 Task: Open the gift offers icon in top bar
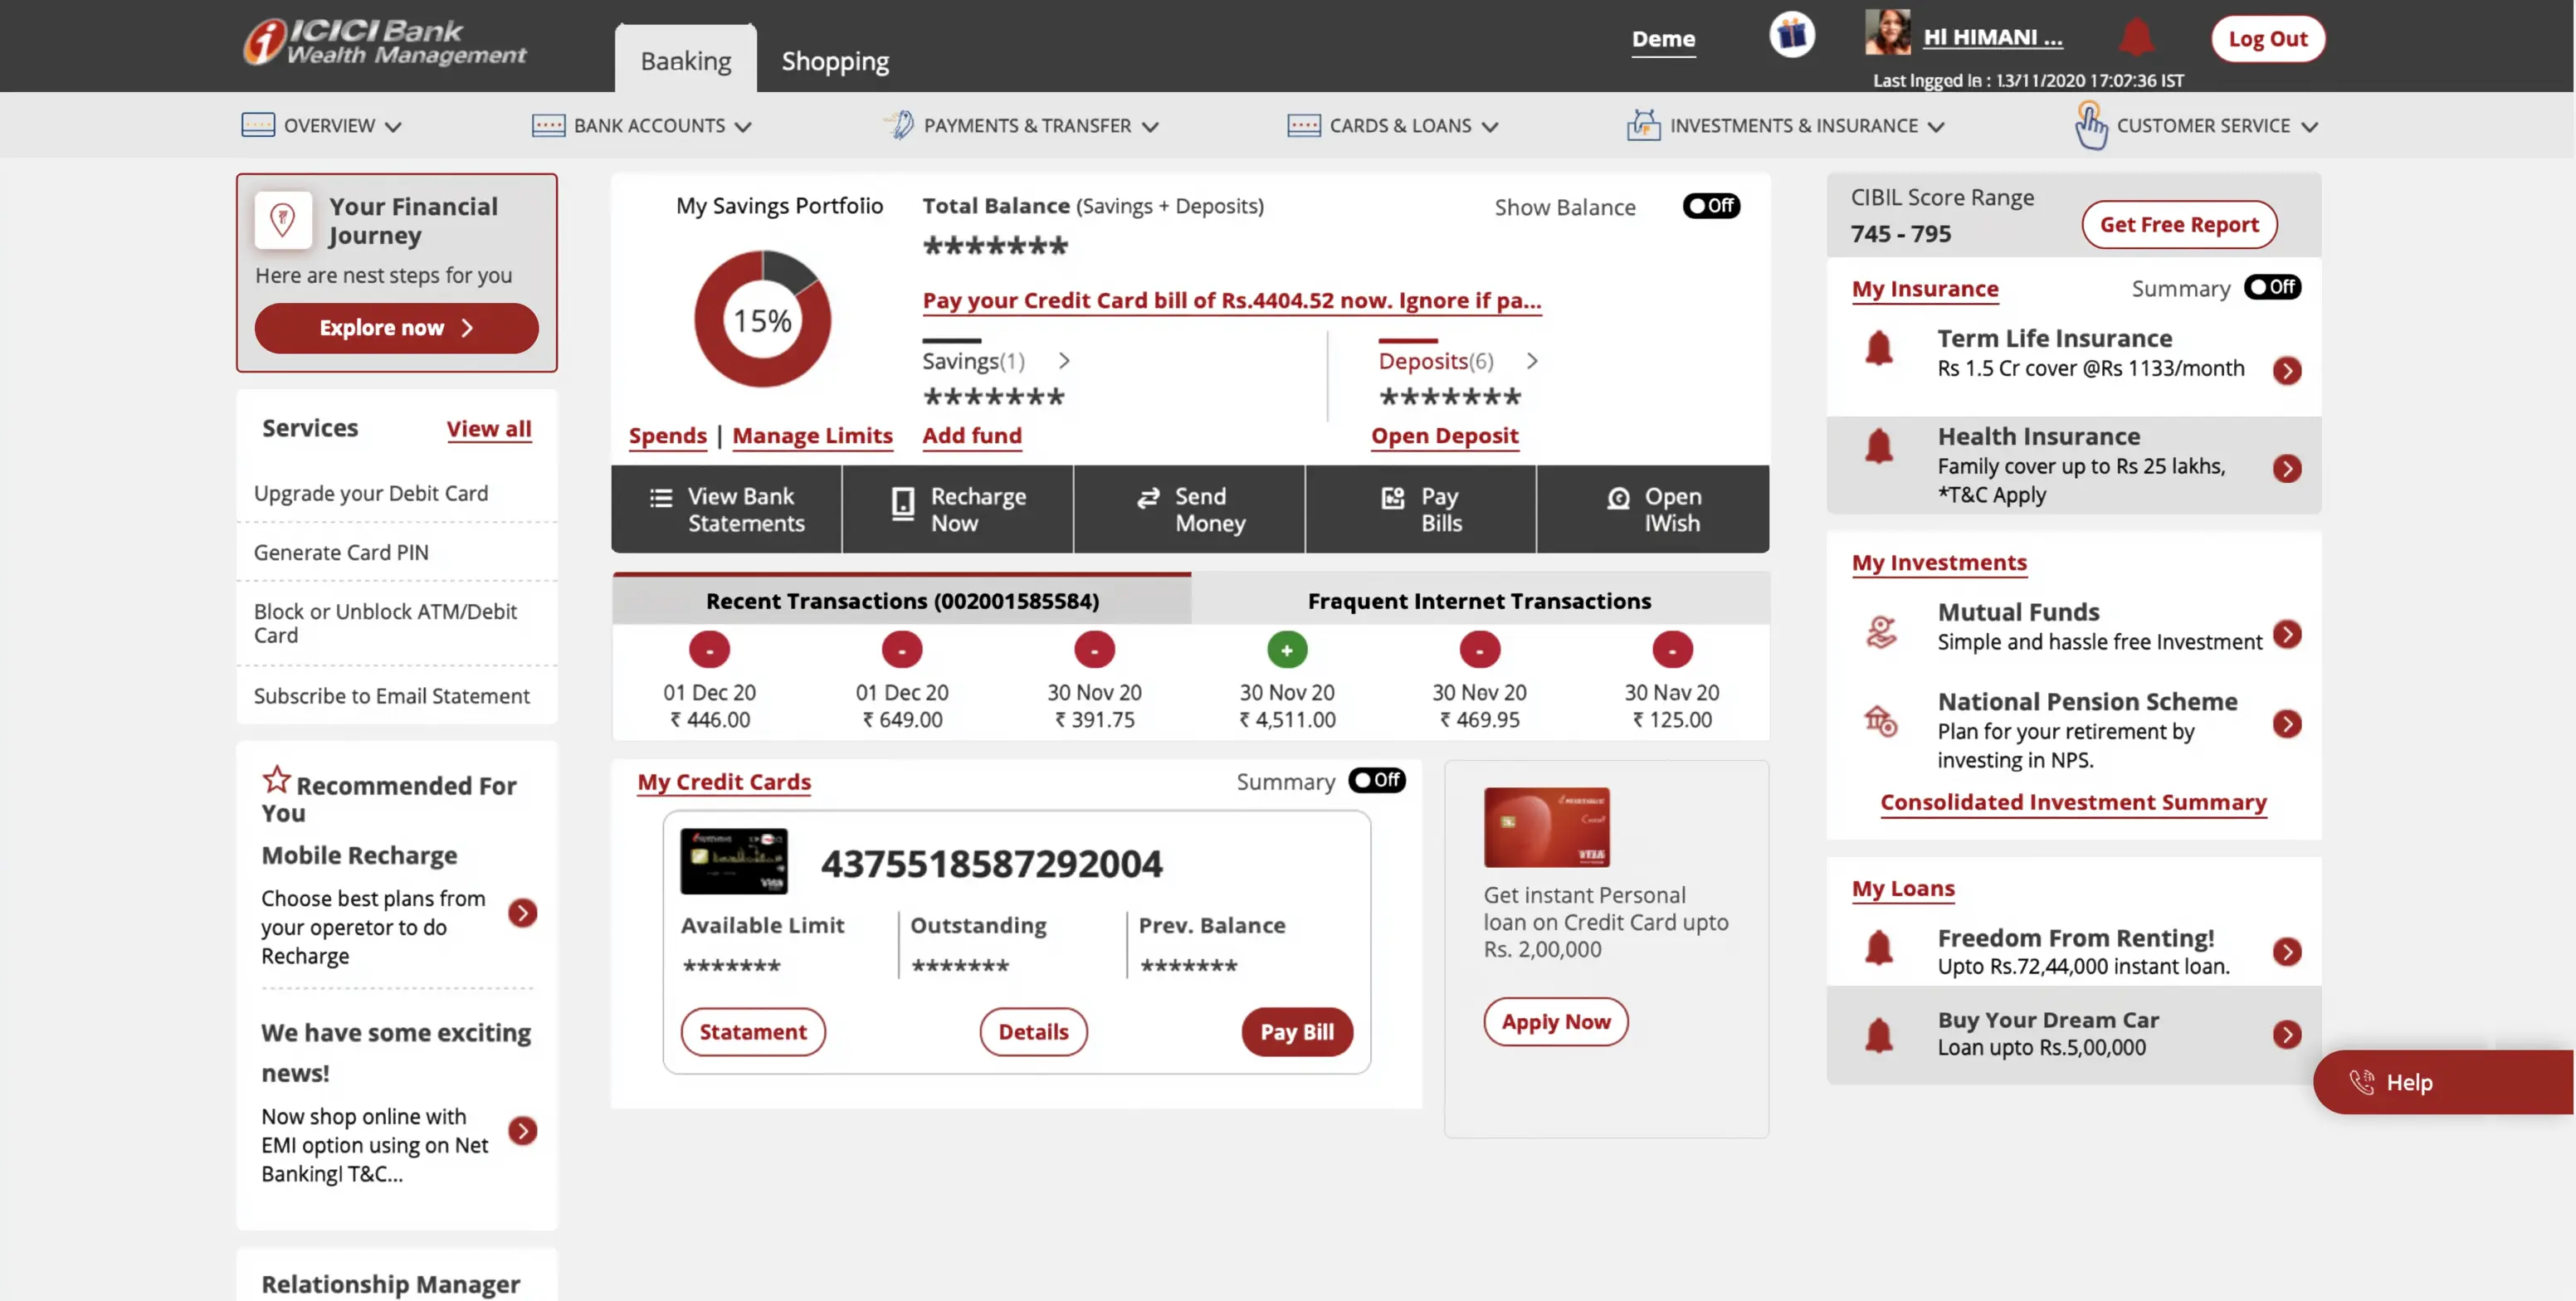pyautogui.click(x=1791, y=34)
